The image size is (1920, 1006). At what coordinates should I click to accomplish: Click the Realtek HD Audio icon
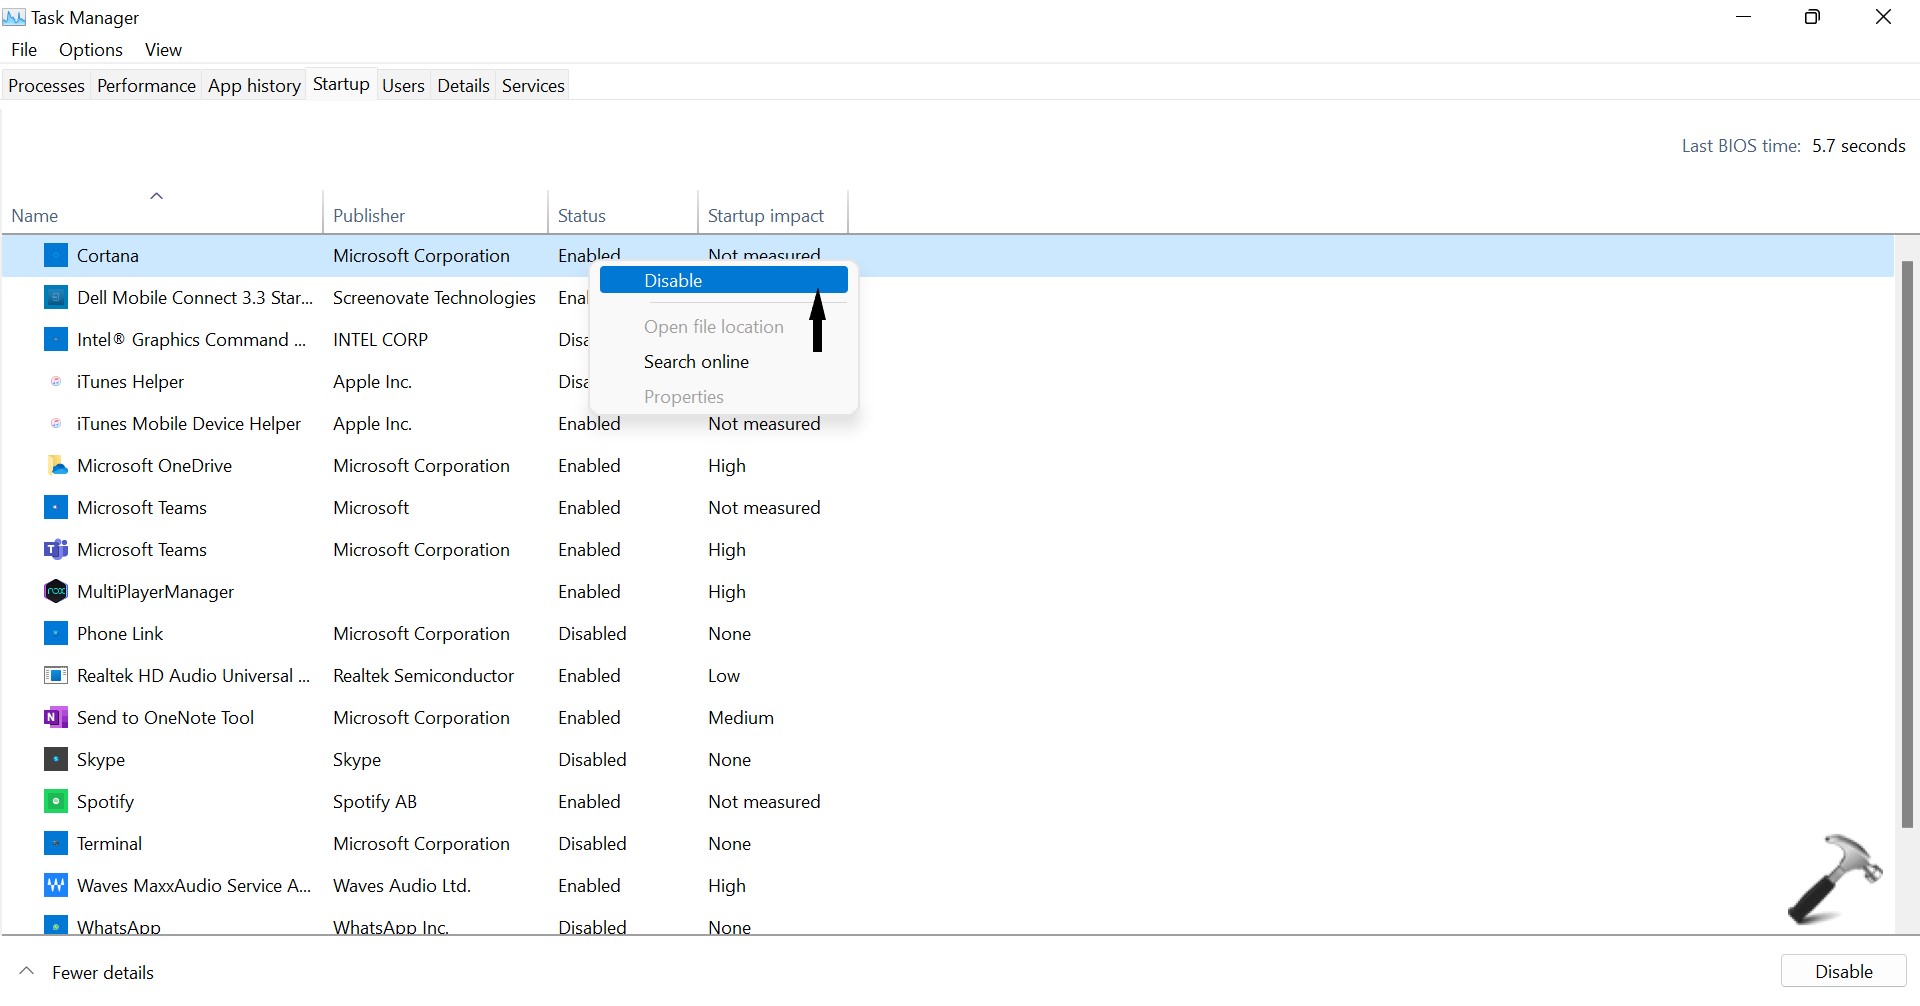pyautogui.click(x=56, y=676)
